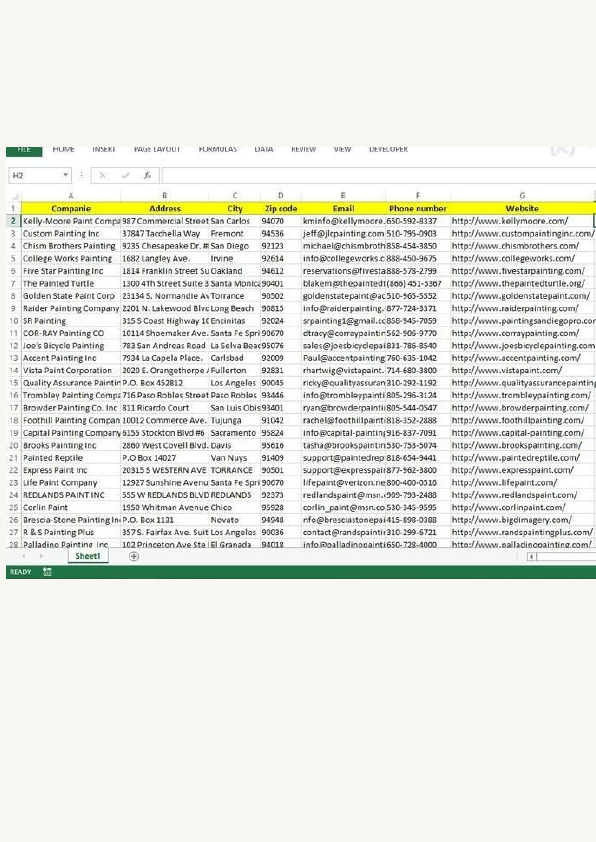Click the srpainting1@gmail email cell
Viewport: 596px width, 842px height.
click(x=343, y=321)
